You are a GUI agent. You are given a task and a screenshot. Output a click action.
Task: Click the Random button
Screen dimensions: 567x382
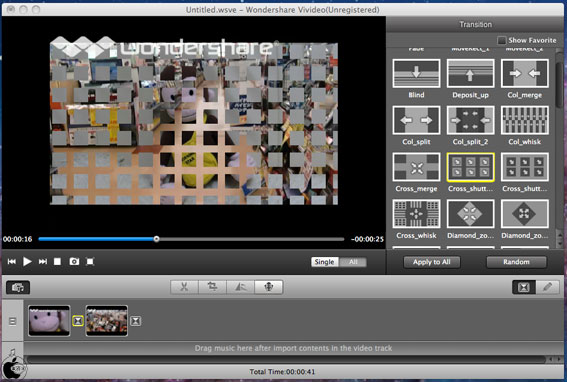click(x=516, y=262)
